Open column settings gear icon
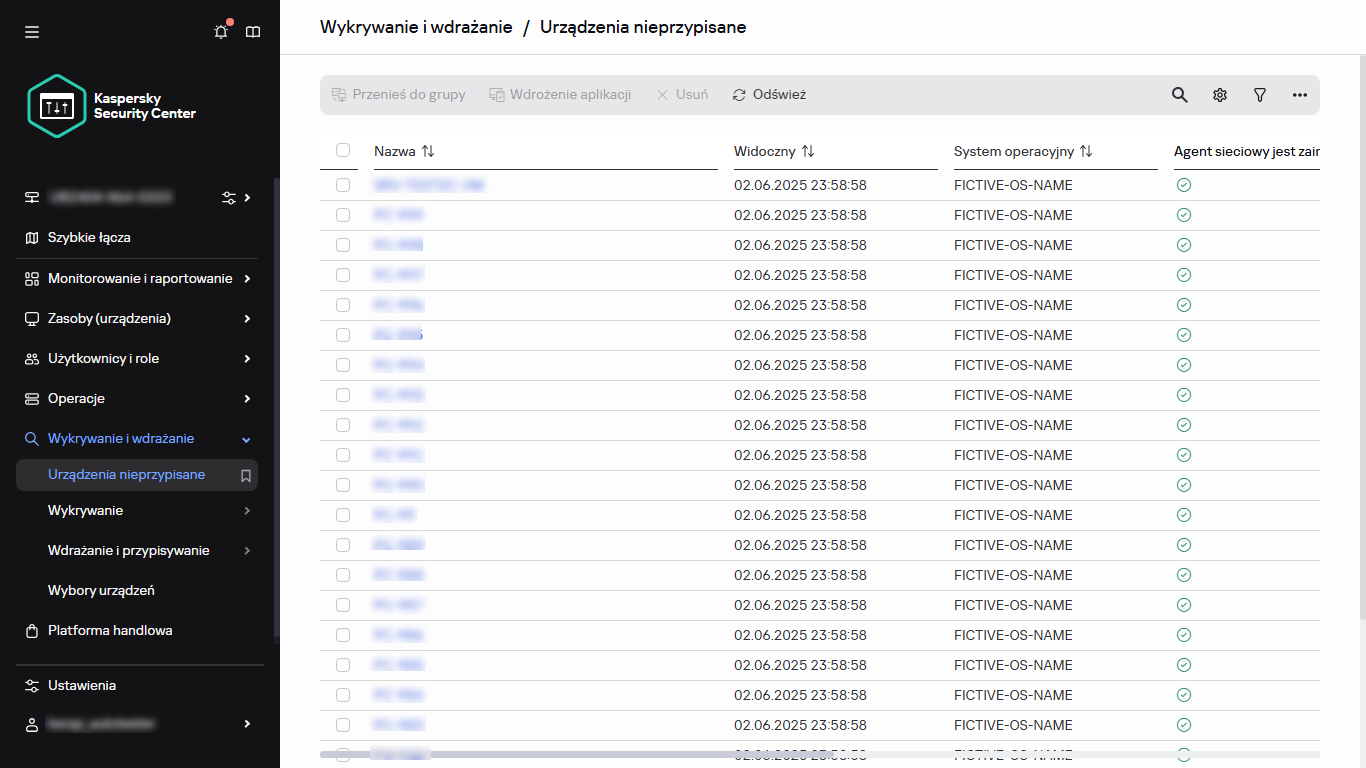This screenshot has height=768, width=1366. [x=1220, y=95]
